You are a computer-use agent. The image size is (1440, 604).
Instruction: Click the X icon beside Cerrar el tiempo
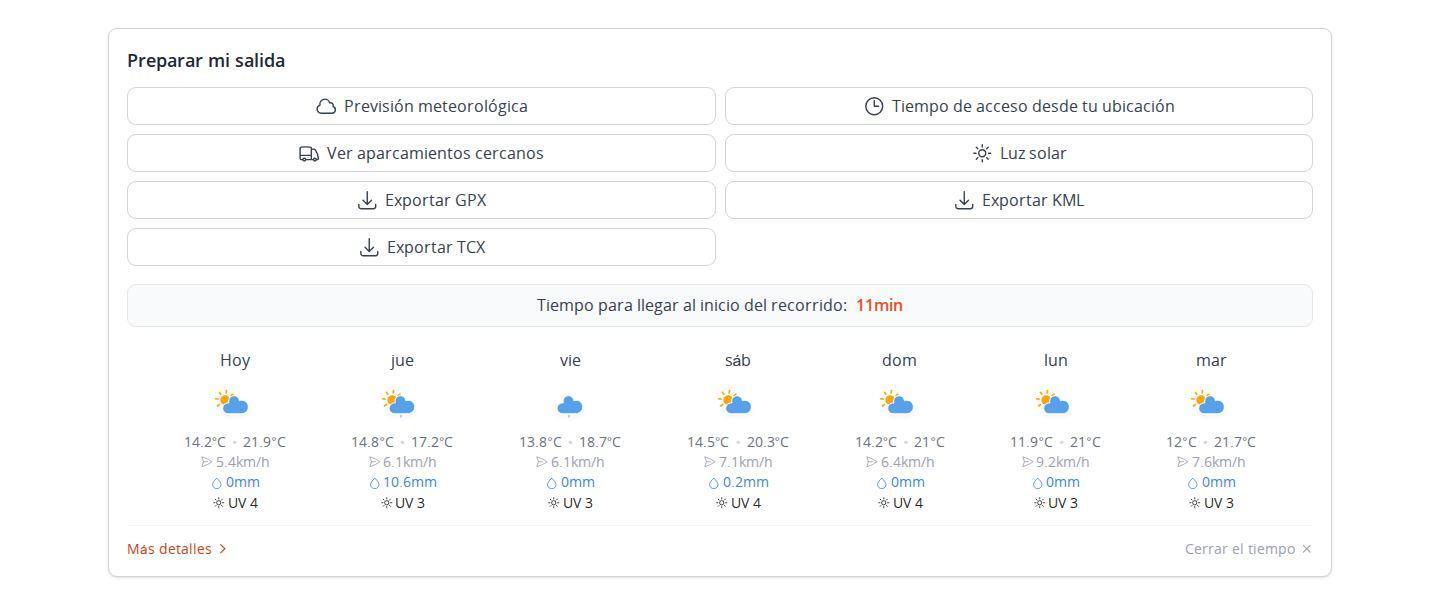coord(1306,549)
